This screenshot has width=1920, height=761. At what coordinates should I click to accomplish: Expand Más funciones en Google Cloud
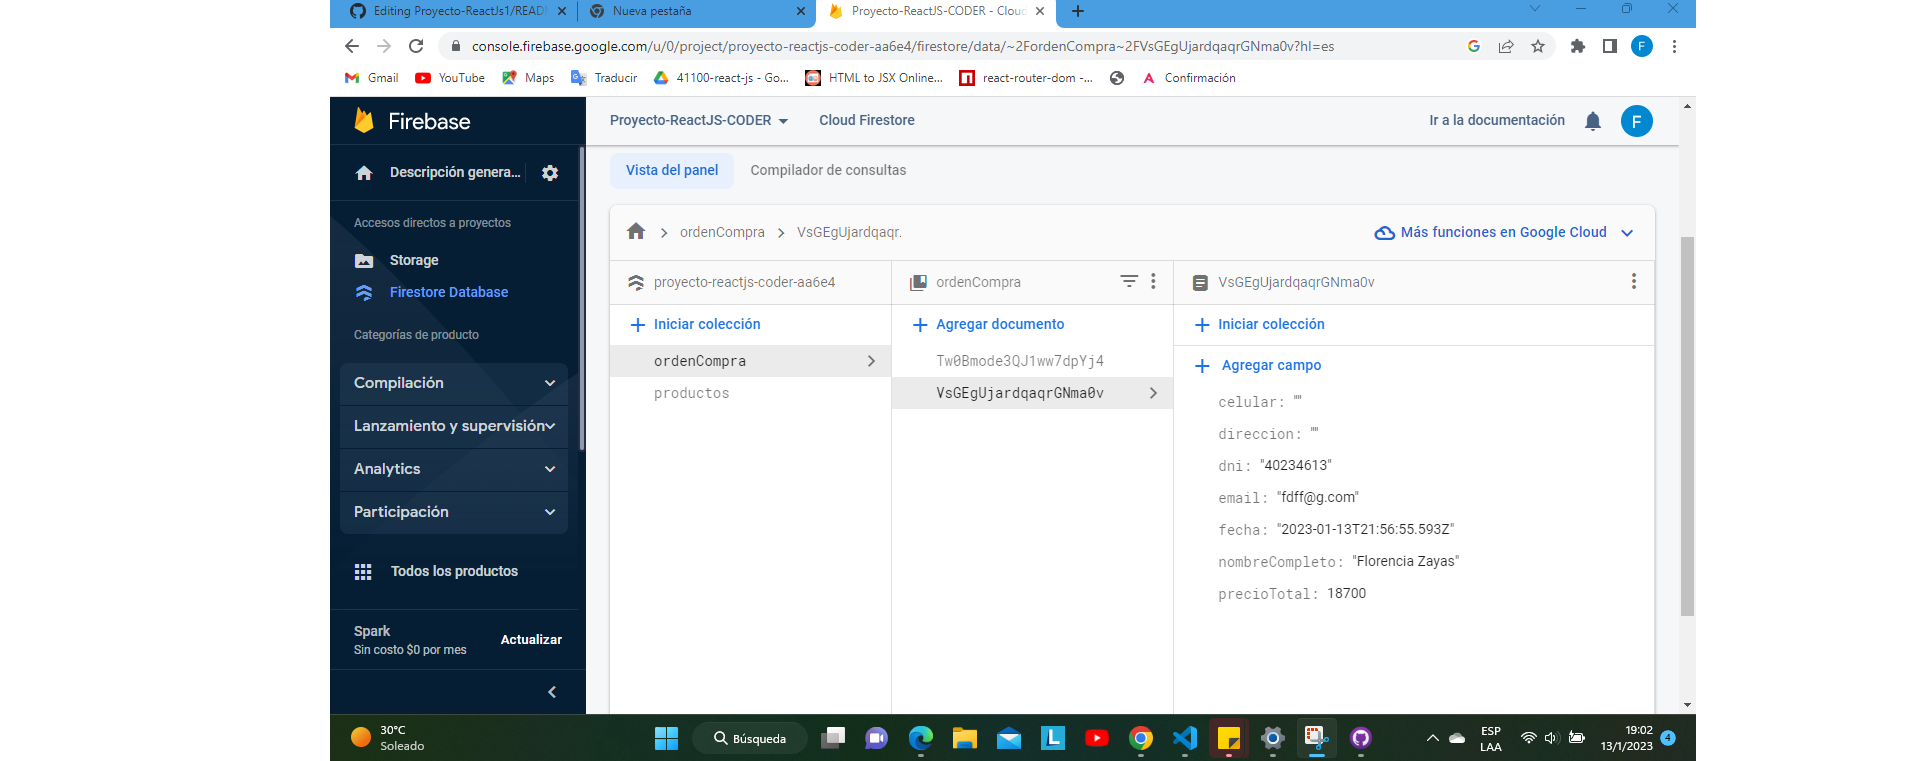coord(1504,232)
